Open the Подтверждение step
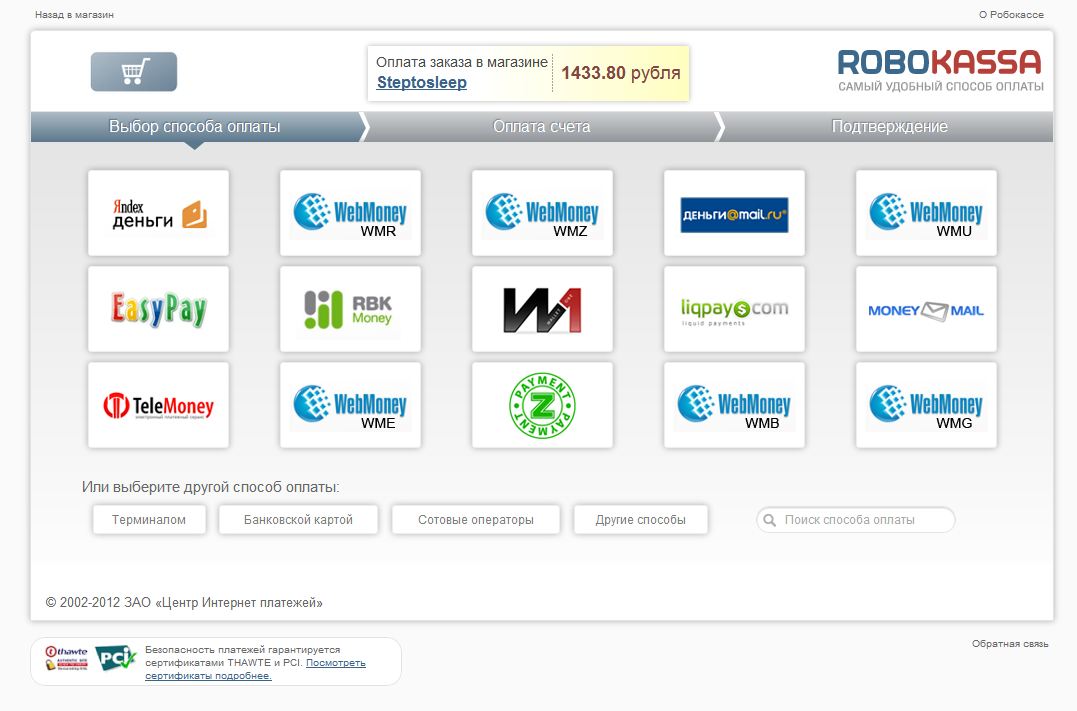1077x711 pixels. (889, 126)
